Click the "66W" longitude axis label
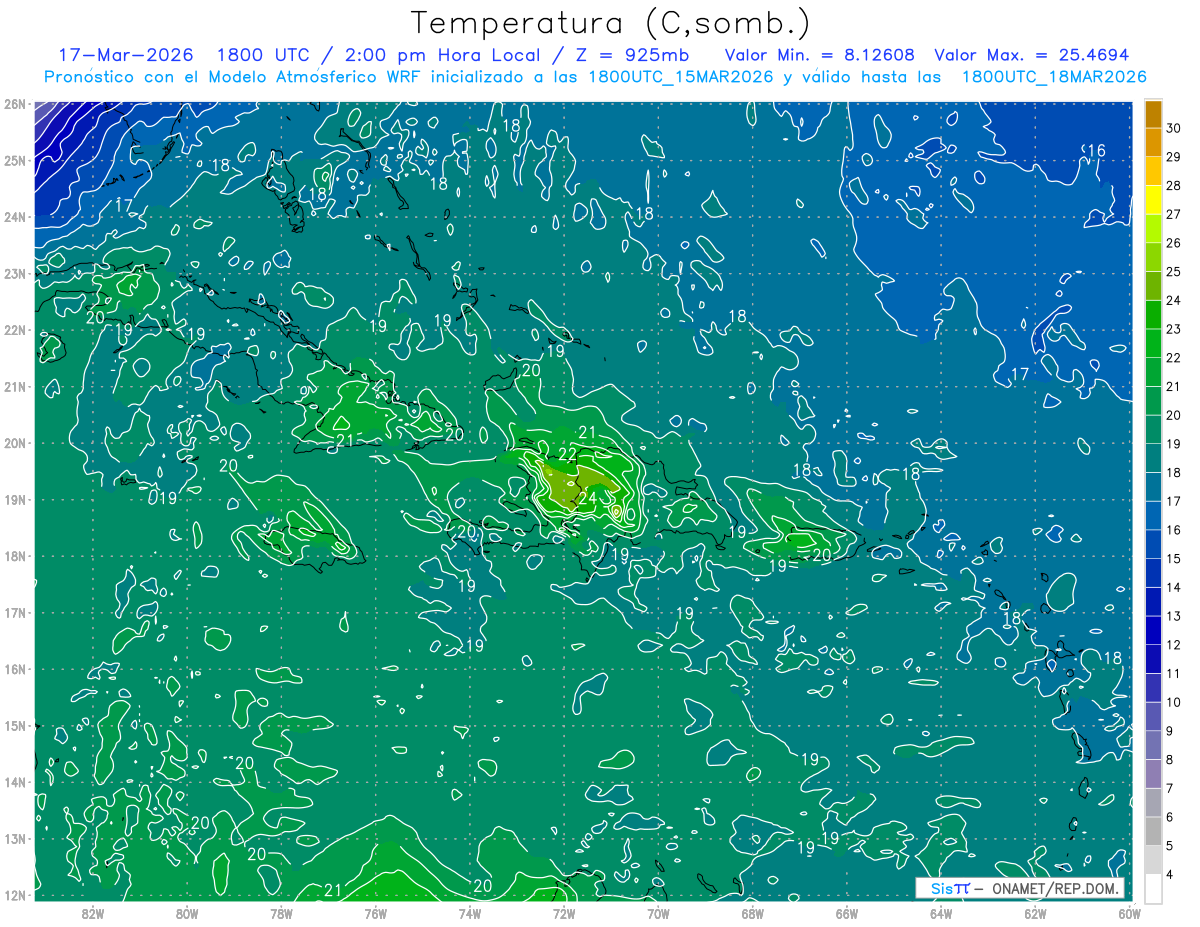This screenshot has height=927, width=1200. [x=847, y=913]
